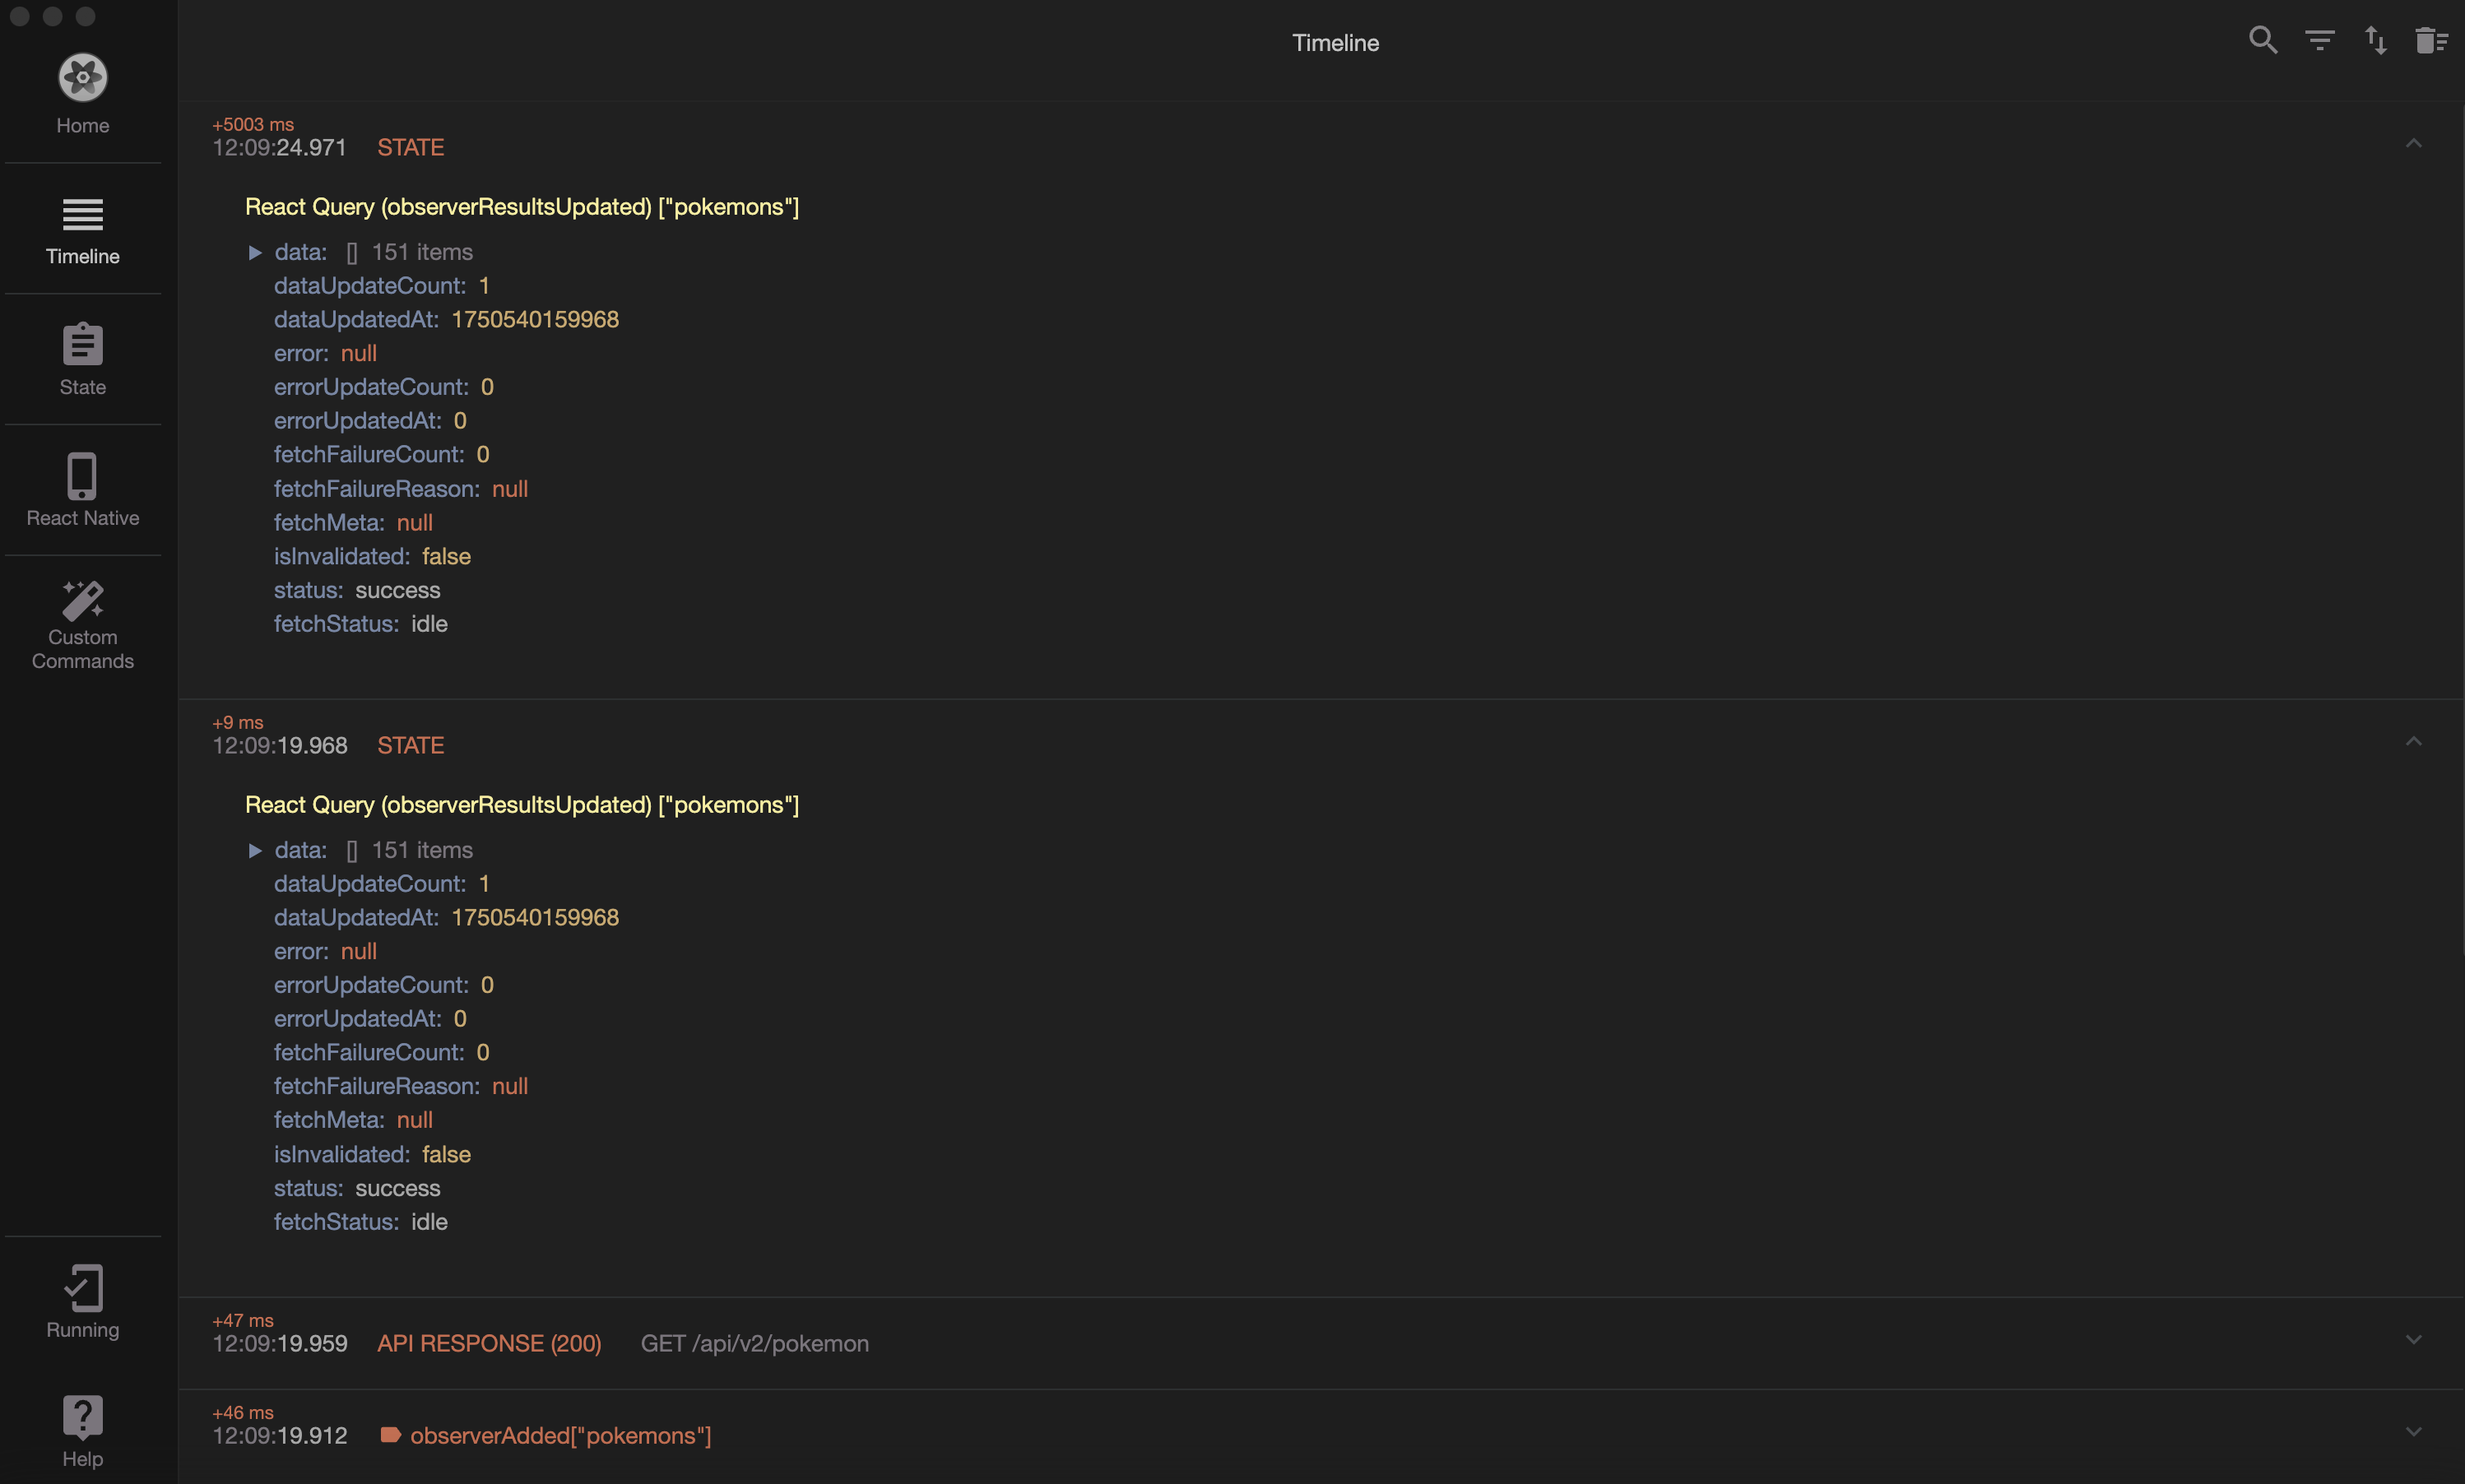Open the Help section

click(82, 1431)
